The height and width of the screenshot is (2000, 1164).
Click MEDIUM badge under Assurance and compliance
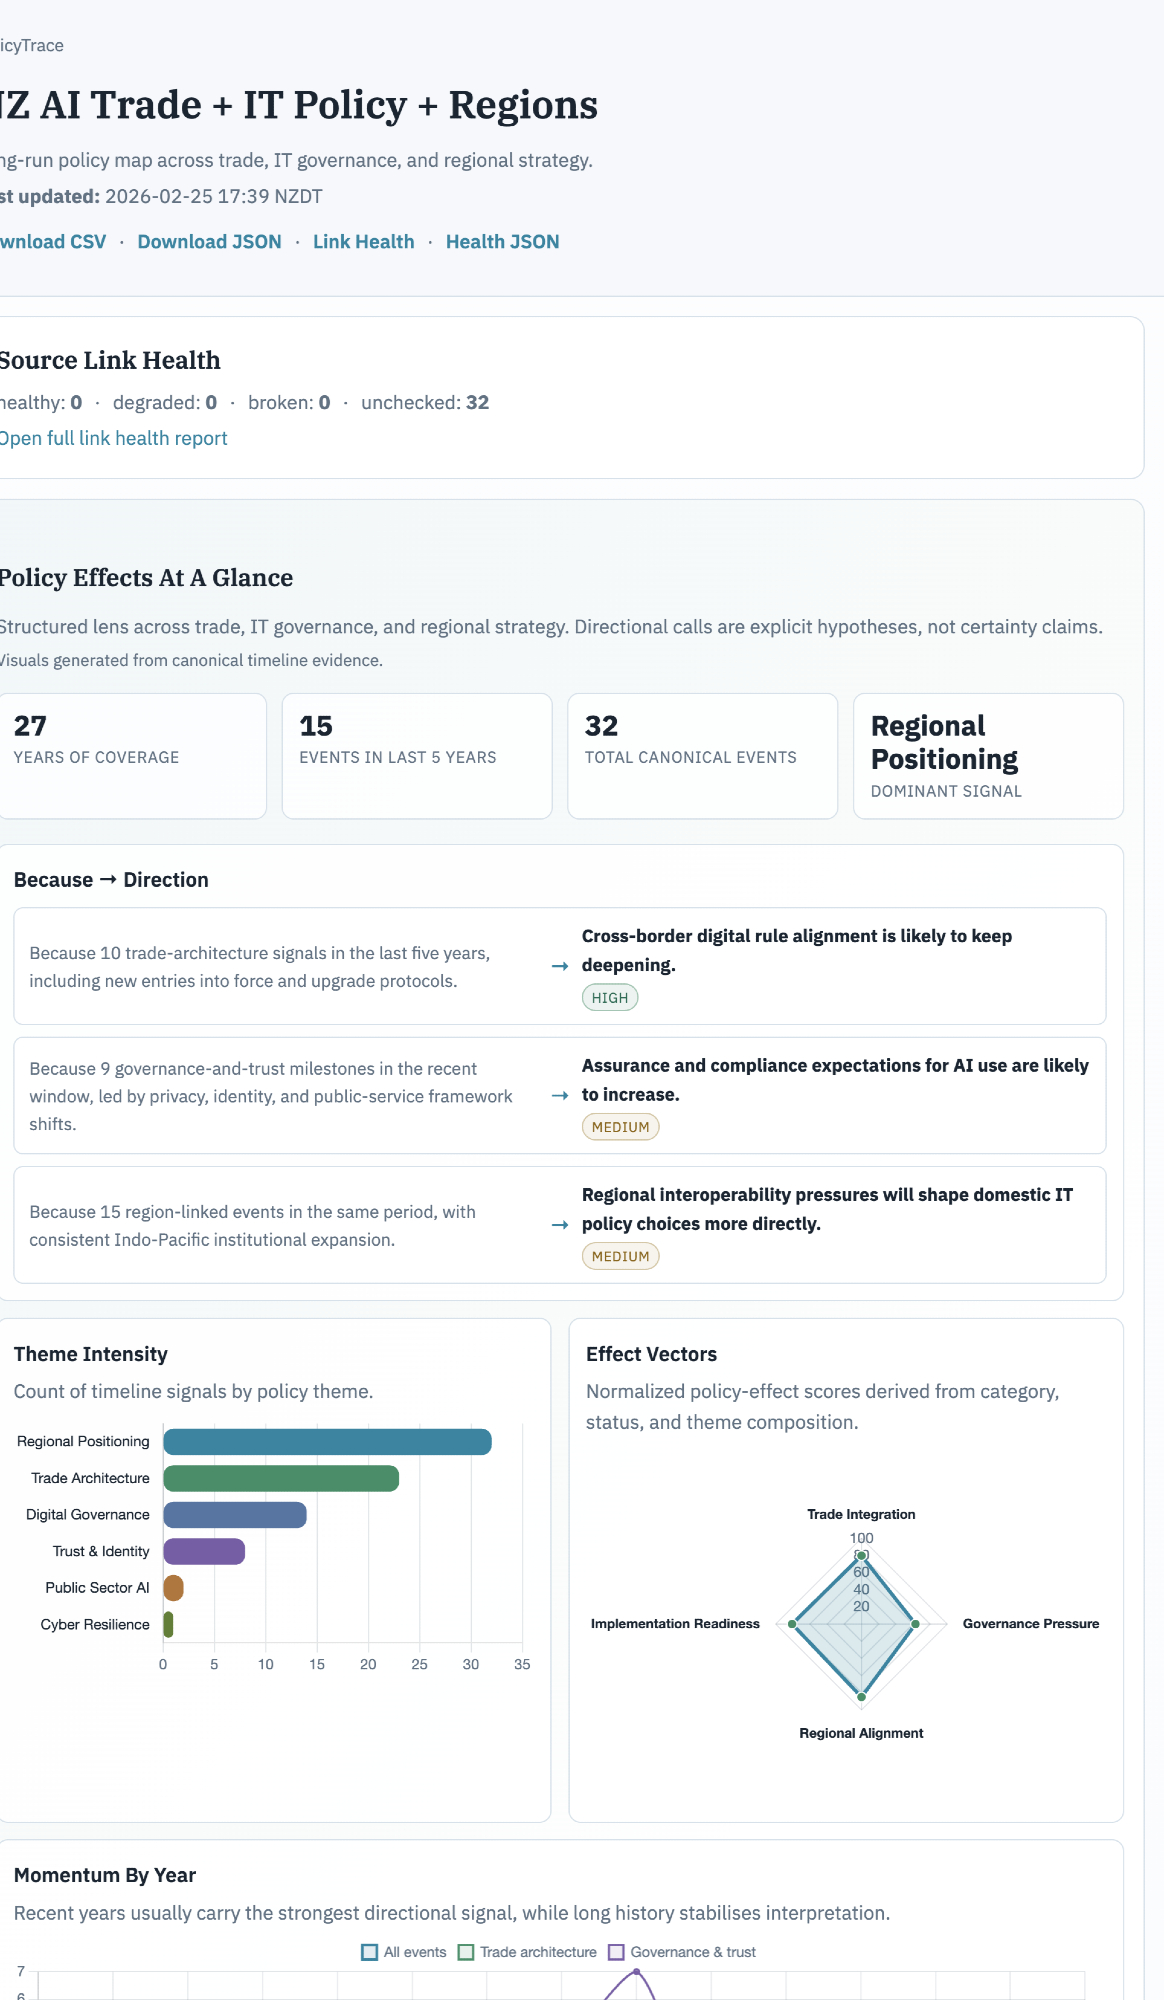click(x=620, y=1127)
